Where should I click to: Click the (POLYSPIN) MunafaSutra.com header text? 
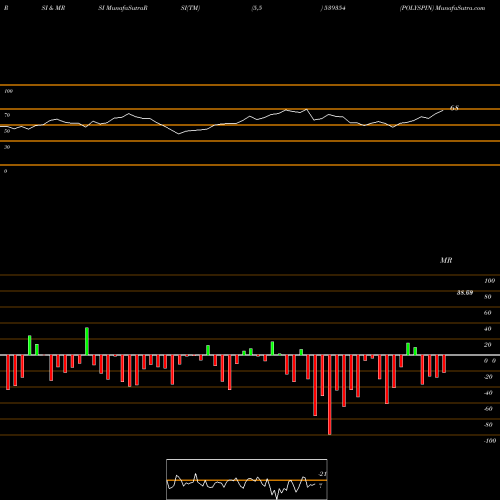click(x=442, y=8)
